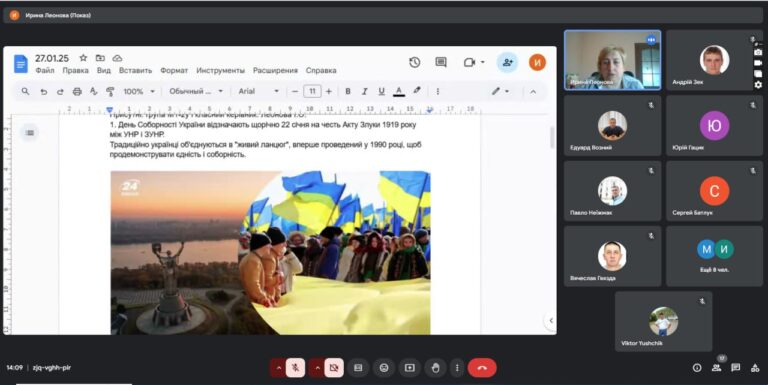The height and width of the screenshot is (385, 768).
Task: Open the Расширения menu
Action: pos(275,71)
